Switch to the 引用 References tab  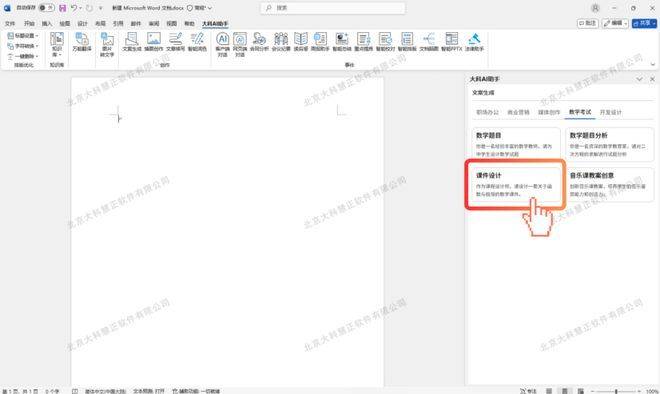[118, 24]
